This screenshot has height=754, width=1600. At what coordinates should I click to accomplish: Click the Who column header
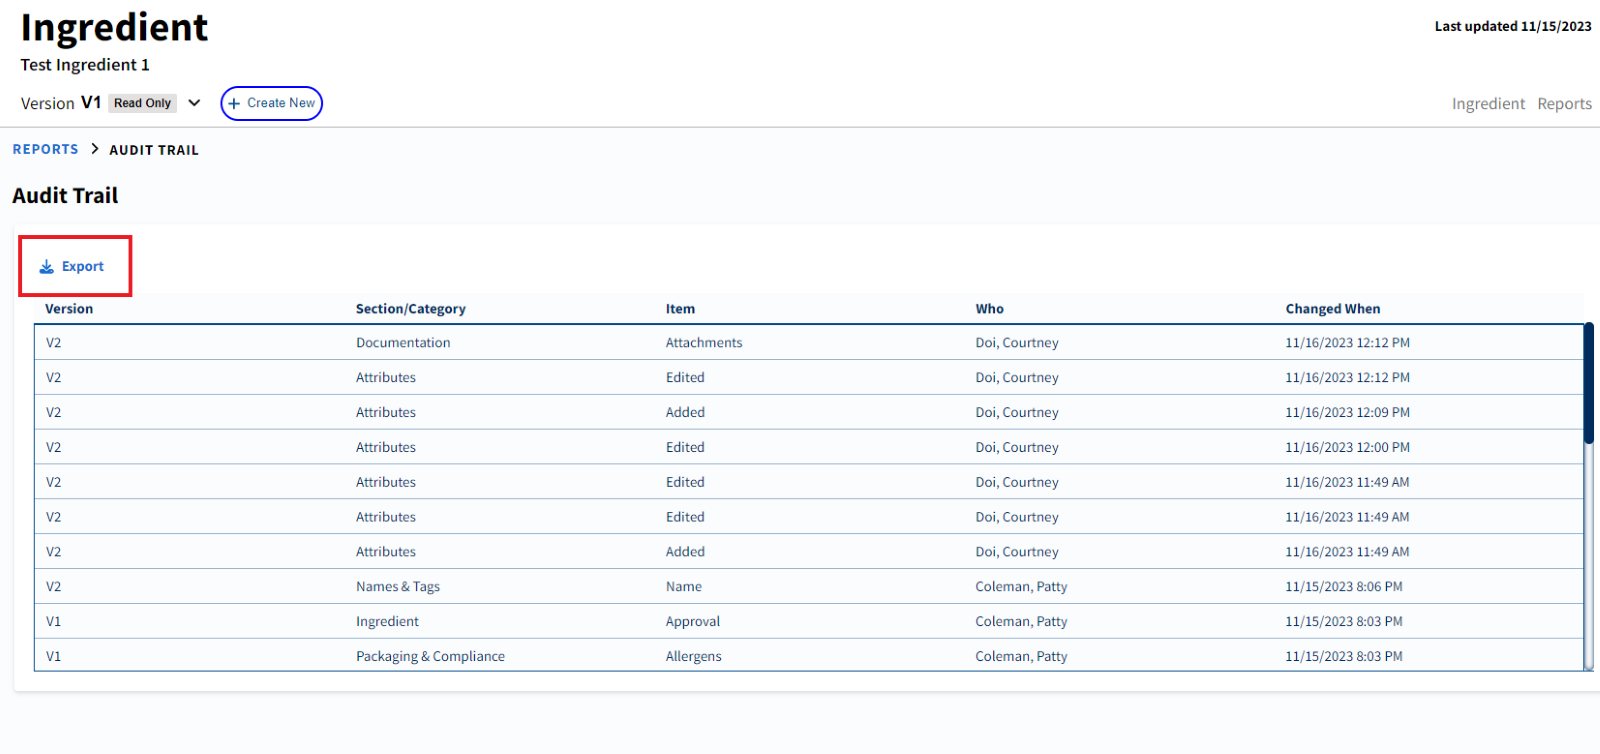[x=989, y=309]
